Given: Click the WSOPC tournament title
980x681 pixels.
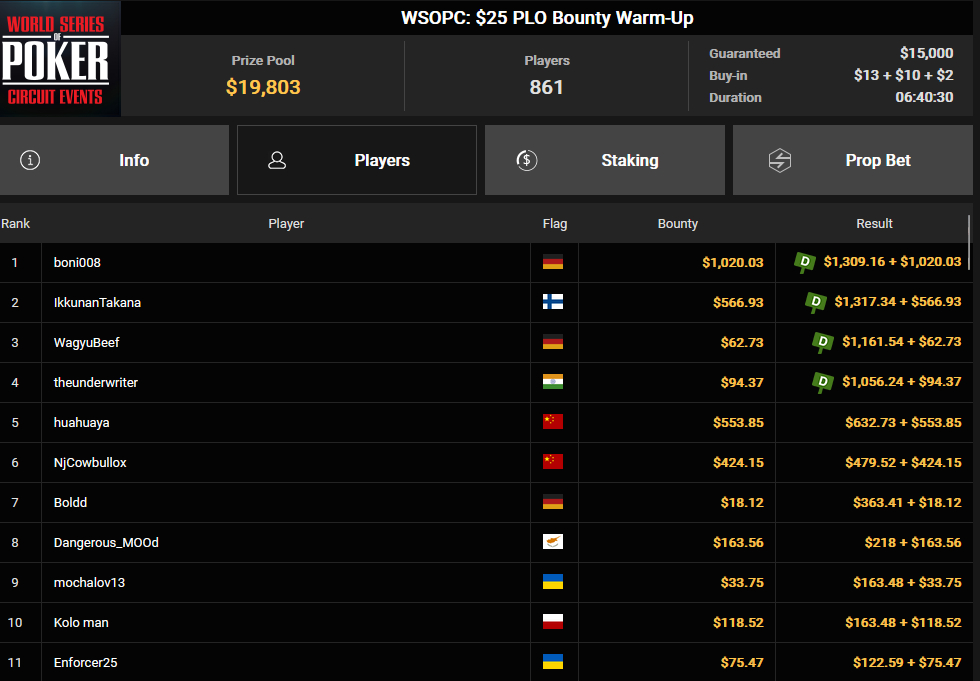Looking at the screenshot, I should [547, 17].
